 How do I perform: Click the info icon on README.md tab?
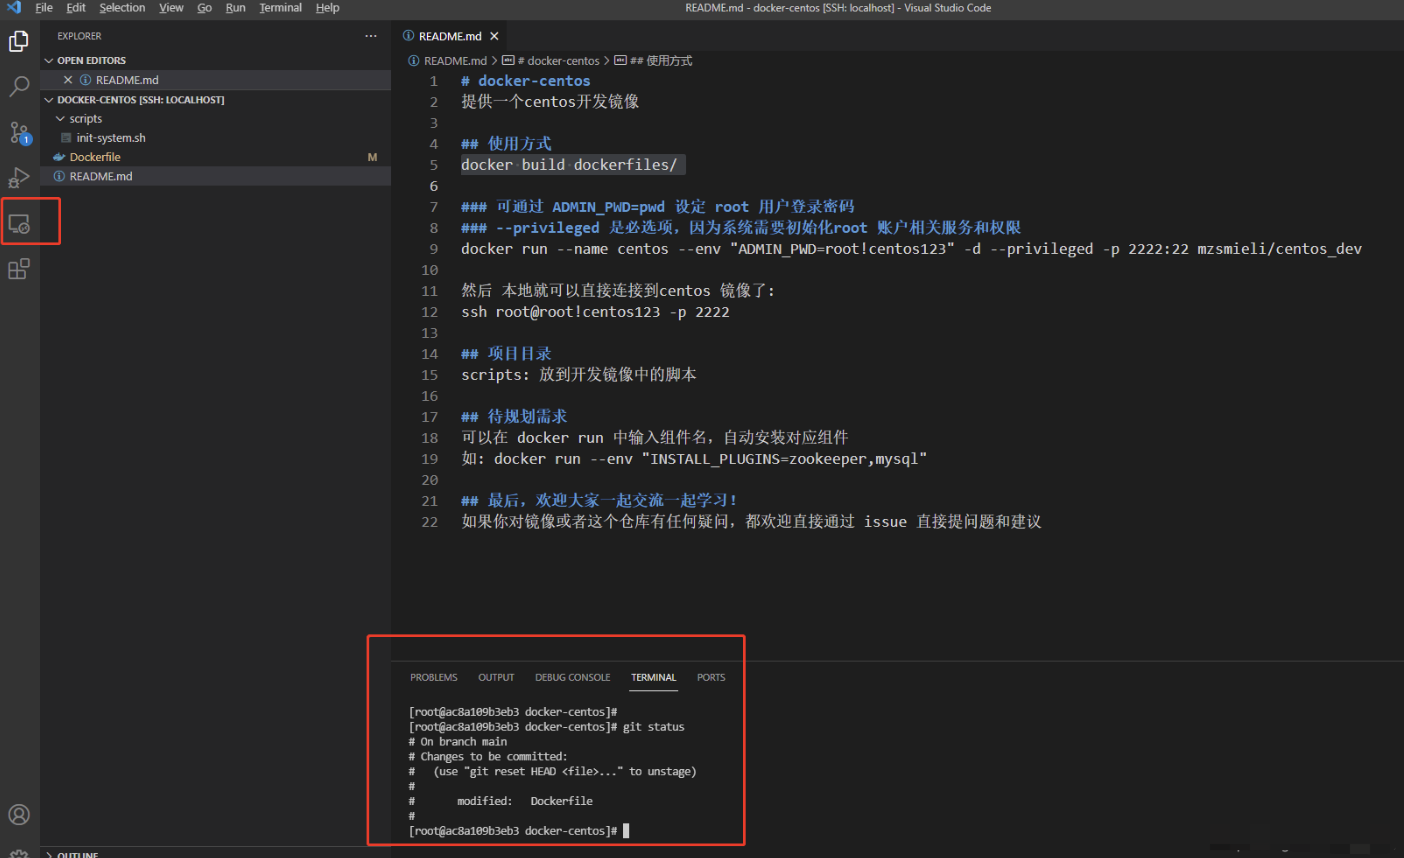click(408, 36)
